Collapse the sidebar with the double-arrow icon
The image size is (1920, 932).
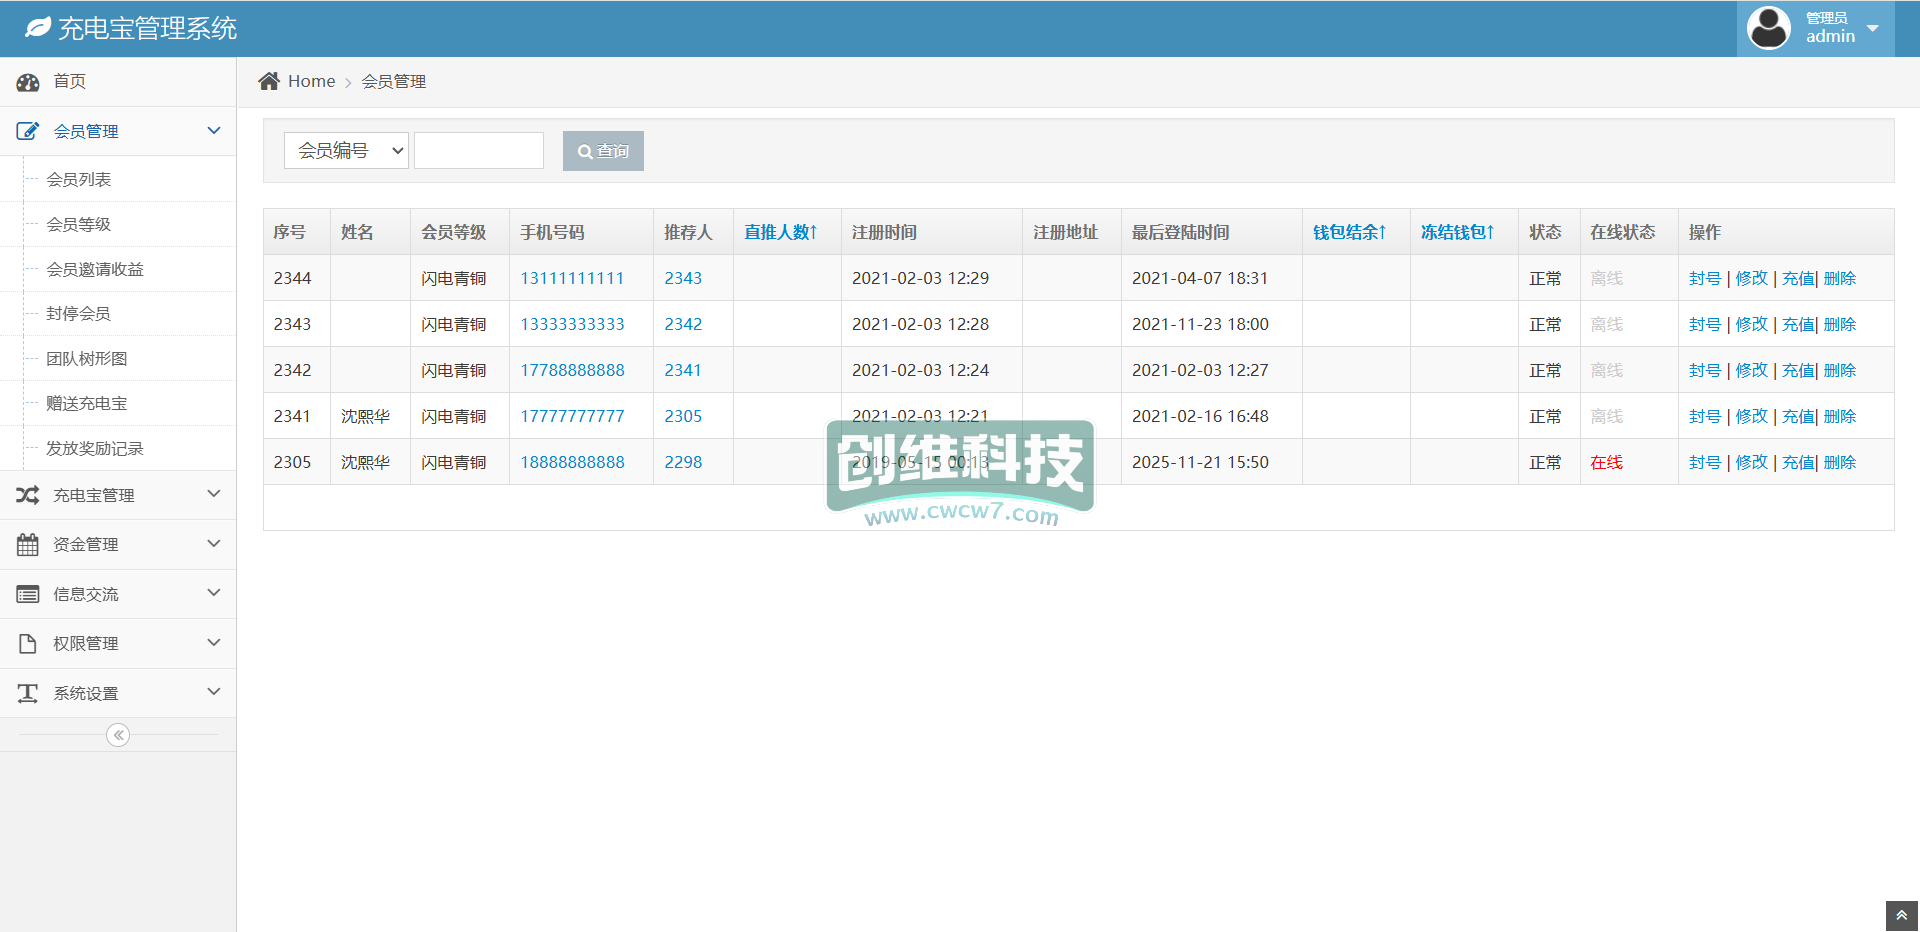coord(118,736)
